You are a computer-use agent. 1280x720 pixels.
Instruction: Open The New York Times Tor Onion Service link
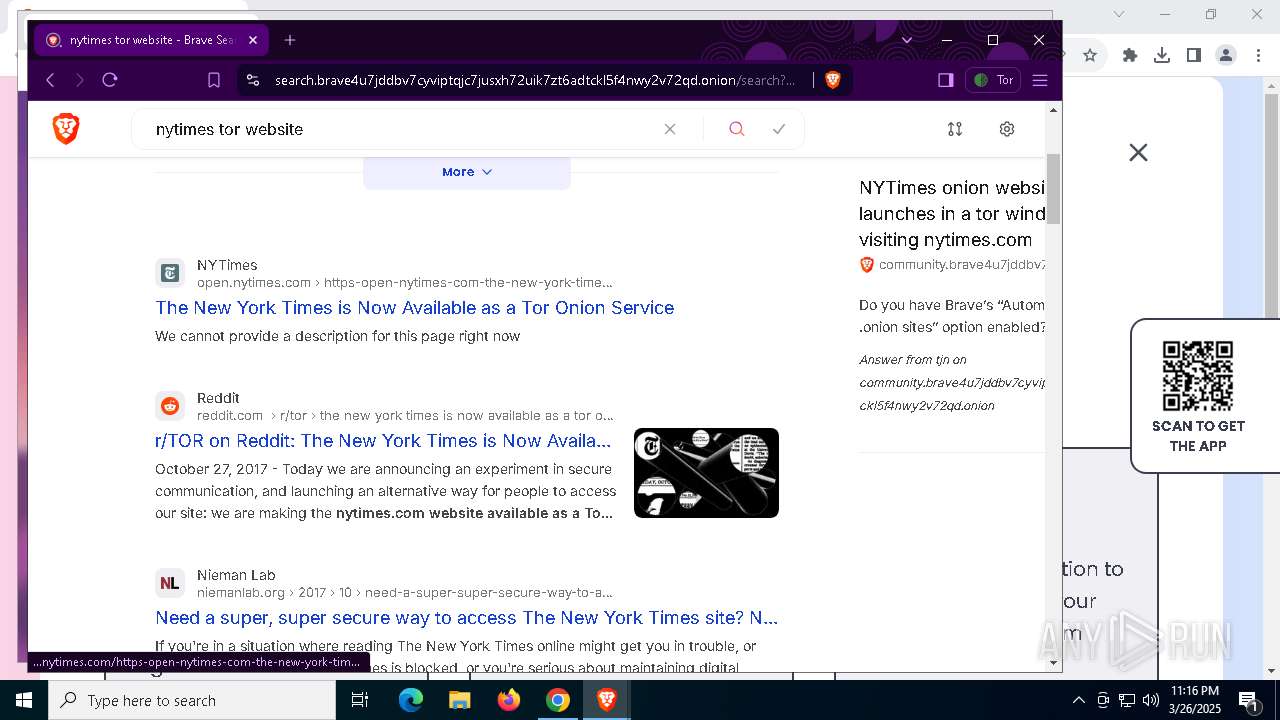(x=415, y=308)
